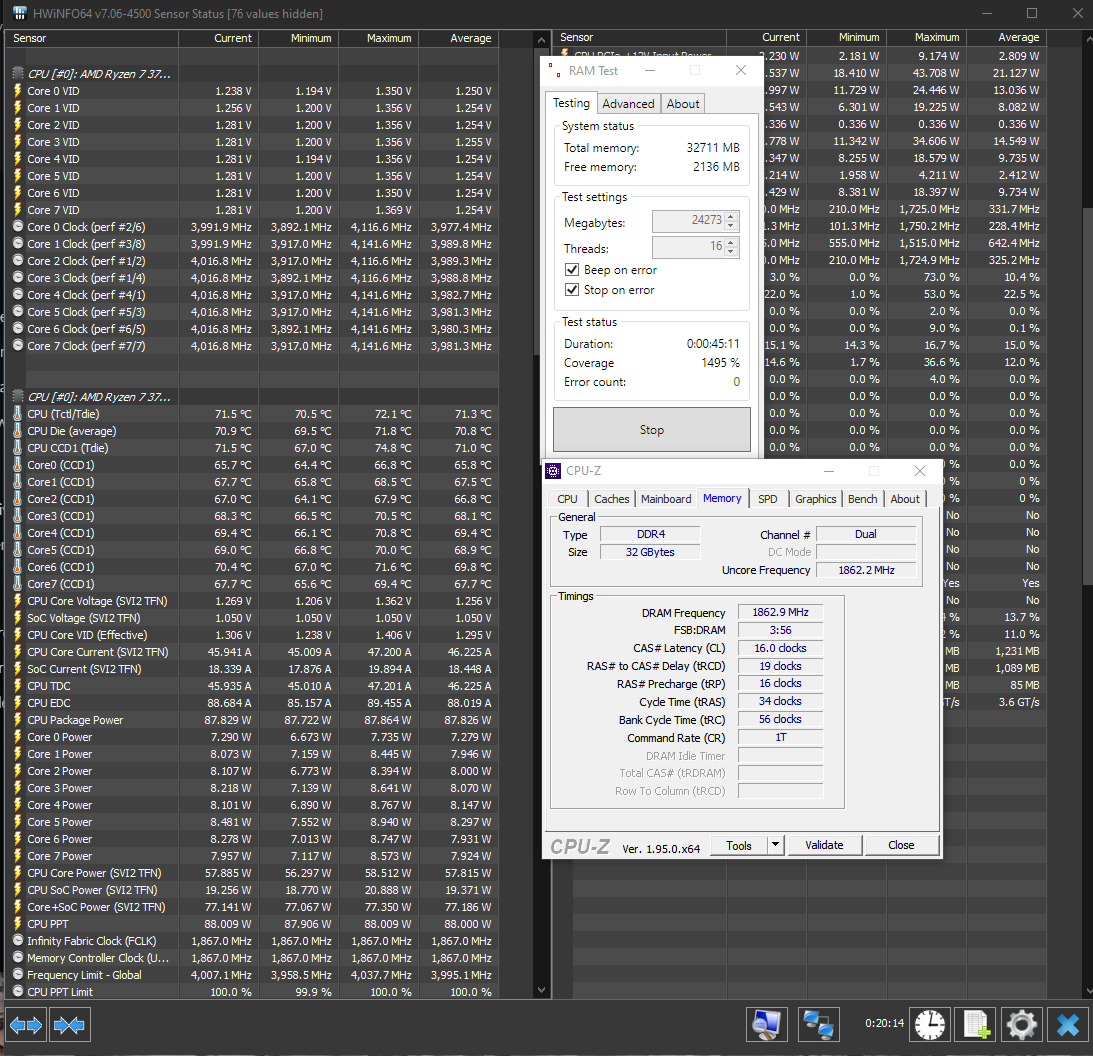This screenshot has height=1056, width=1093.
Task: Click the CAS# Latency value 16.0 clocks
Action: 780,648
